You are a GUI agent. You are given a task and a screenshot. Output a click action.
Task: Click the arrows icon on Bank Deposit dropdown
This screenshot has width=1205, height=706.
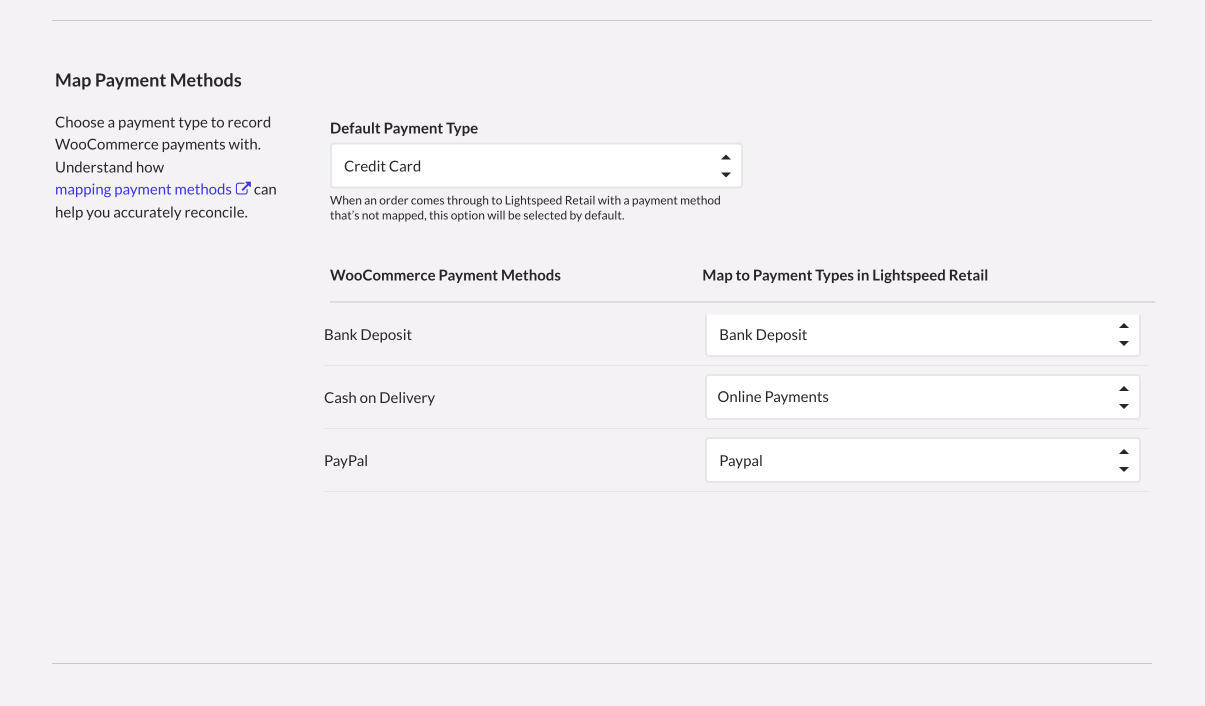click(1123, 335)
